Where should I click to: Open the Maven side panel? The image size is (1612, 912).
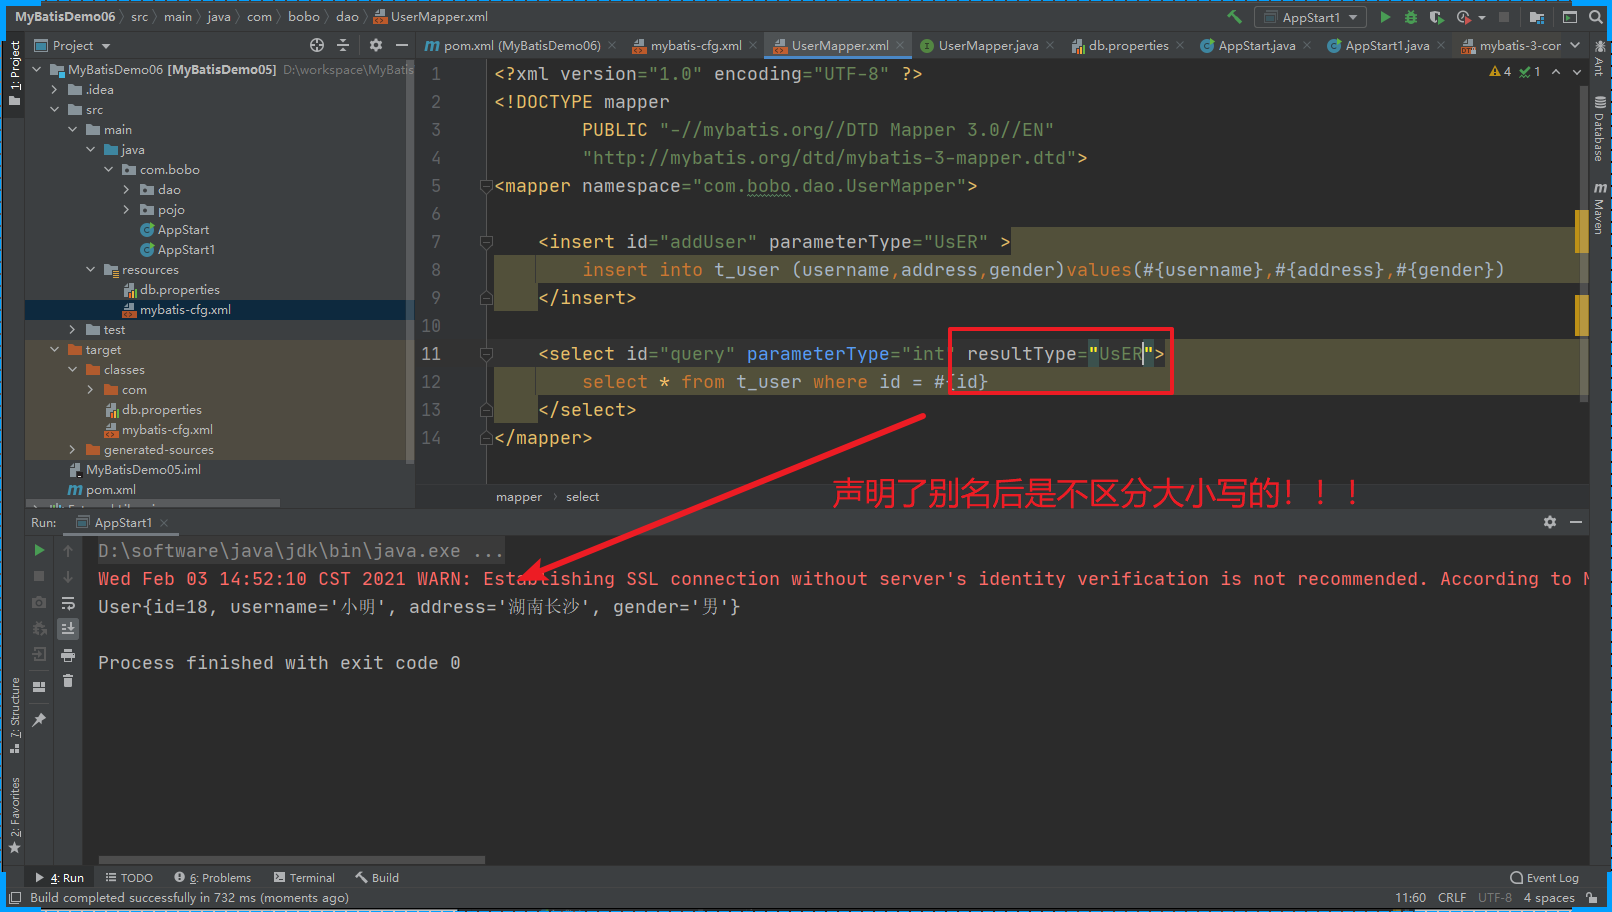[1599, 208]
